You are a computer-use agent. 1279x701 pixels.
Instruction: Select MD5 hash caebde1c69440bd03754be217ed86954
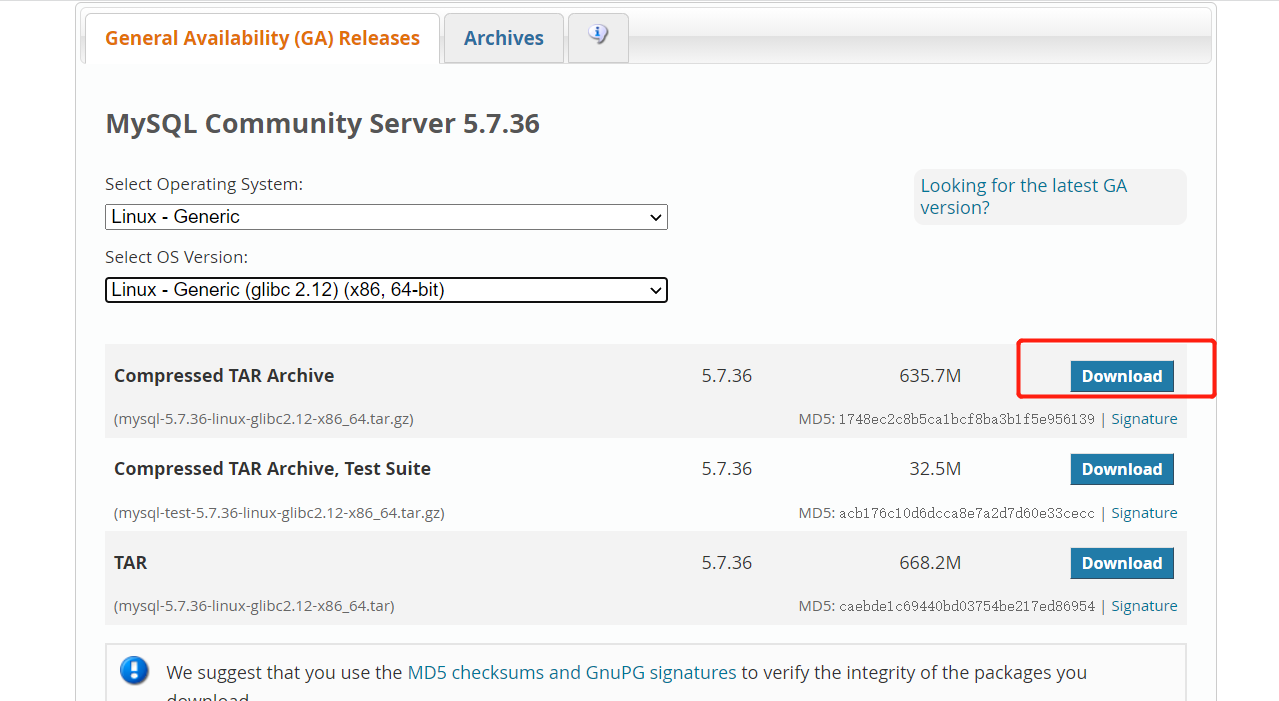[966, 606]
